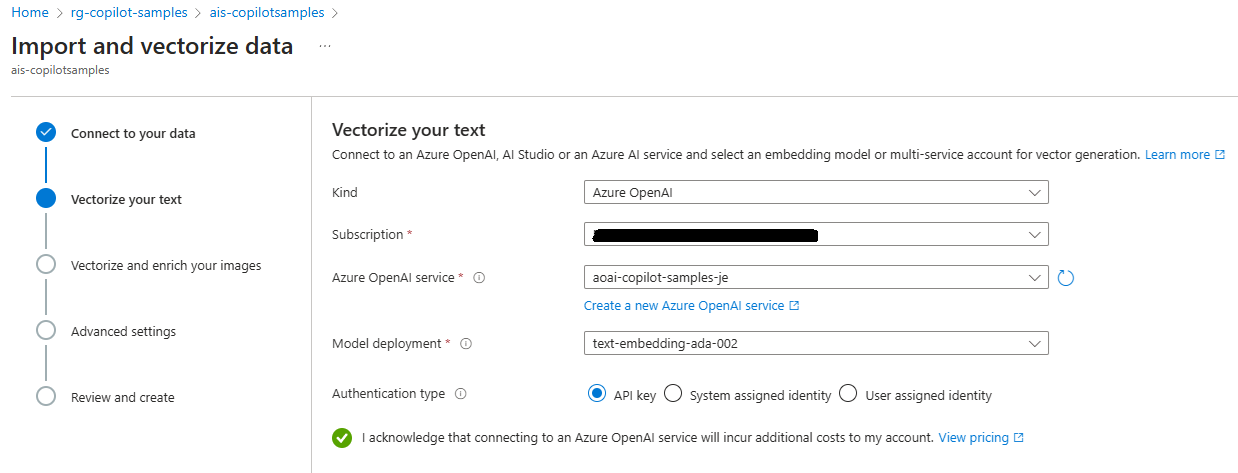Image resolution: width=1238 pixels, height=473 pixels.
Task: Click the refresh icon beside Azure OpenAI service
Action: (x=1065, y=278)
